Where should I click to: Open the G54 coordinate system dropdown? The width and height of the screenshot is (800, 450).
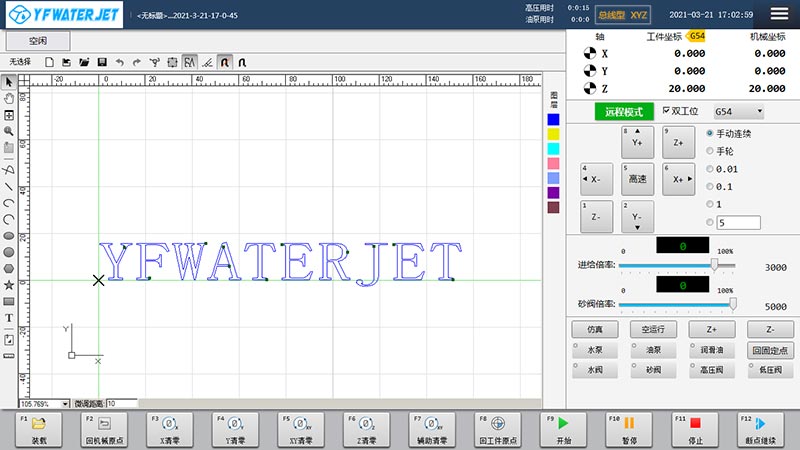[x=738, y=111]
